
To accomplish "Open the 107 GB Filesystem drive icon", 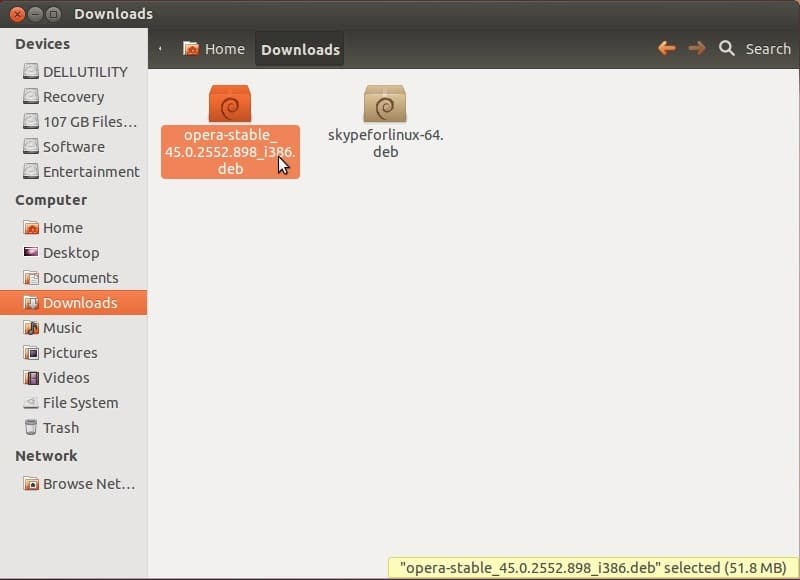I will coord(31,121).
